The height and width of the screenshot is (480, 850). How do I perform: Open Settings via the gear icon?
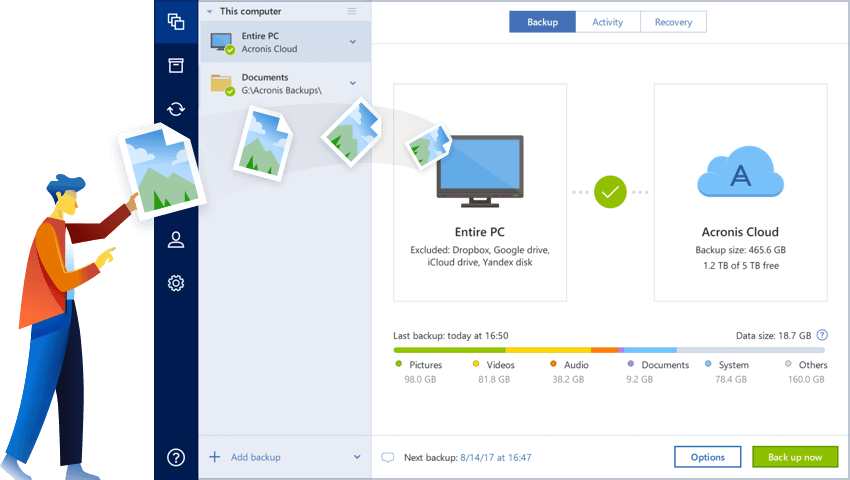click(x=176, y=283)
